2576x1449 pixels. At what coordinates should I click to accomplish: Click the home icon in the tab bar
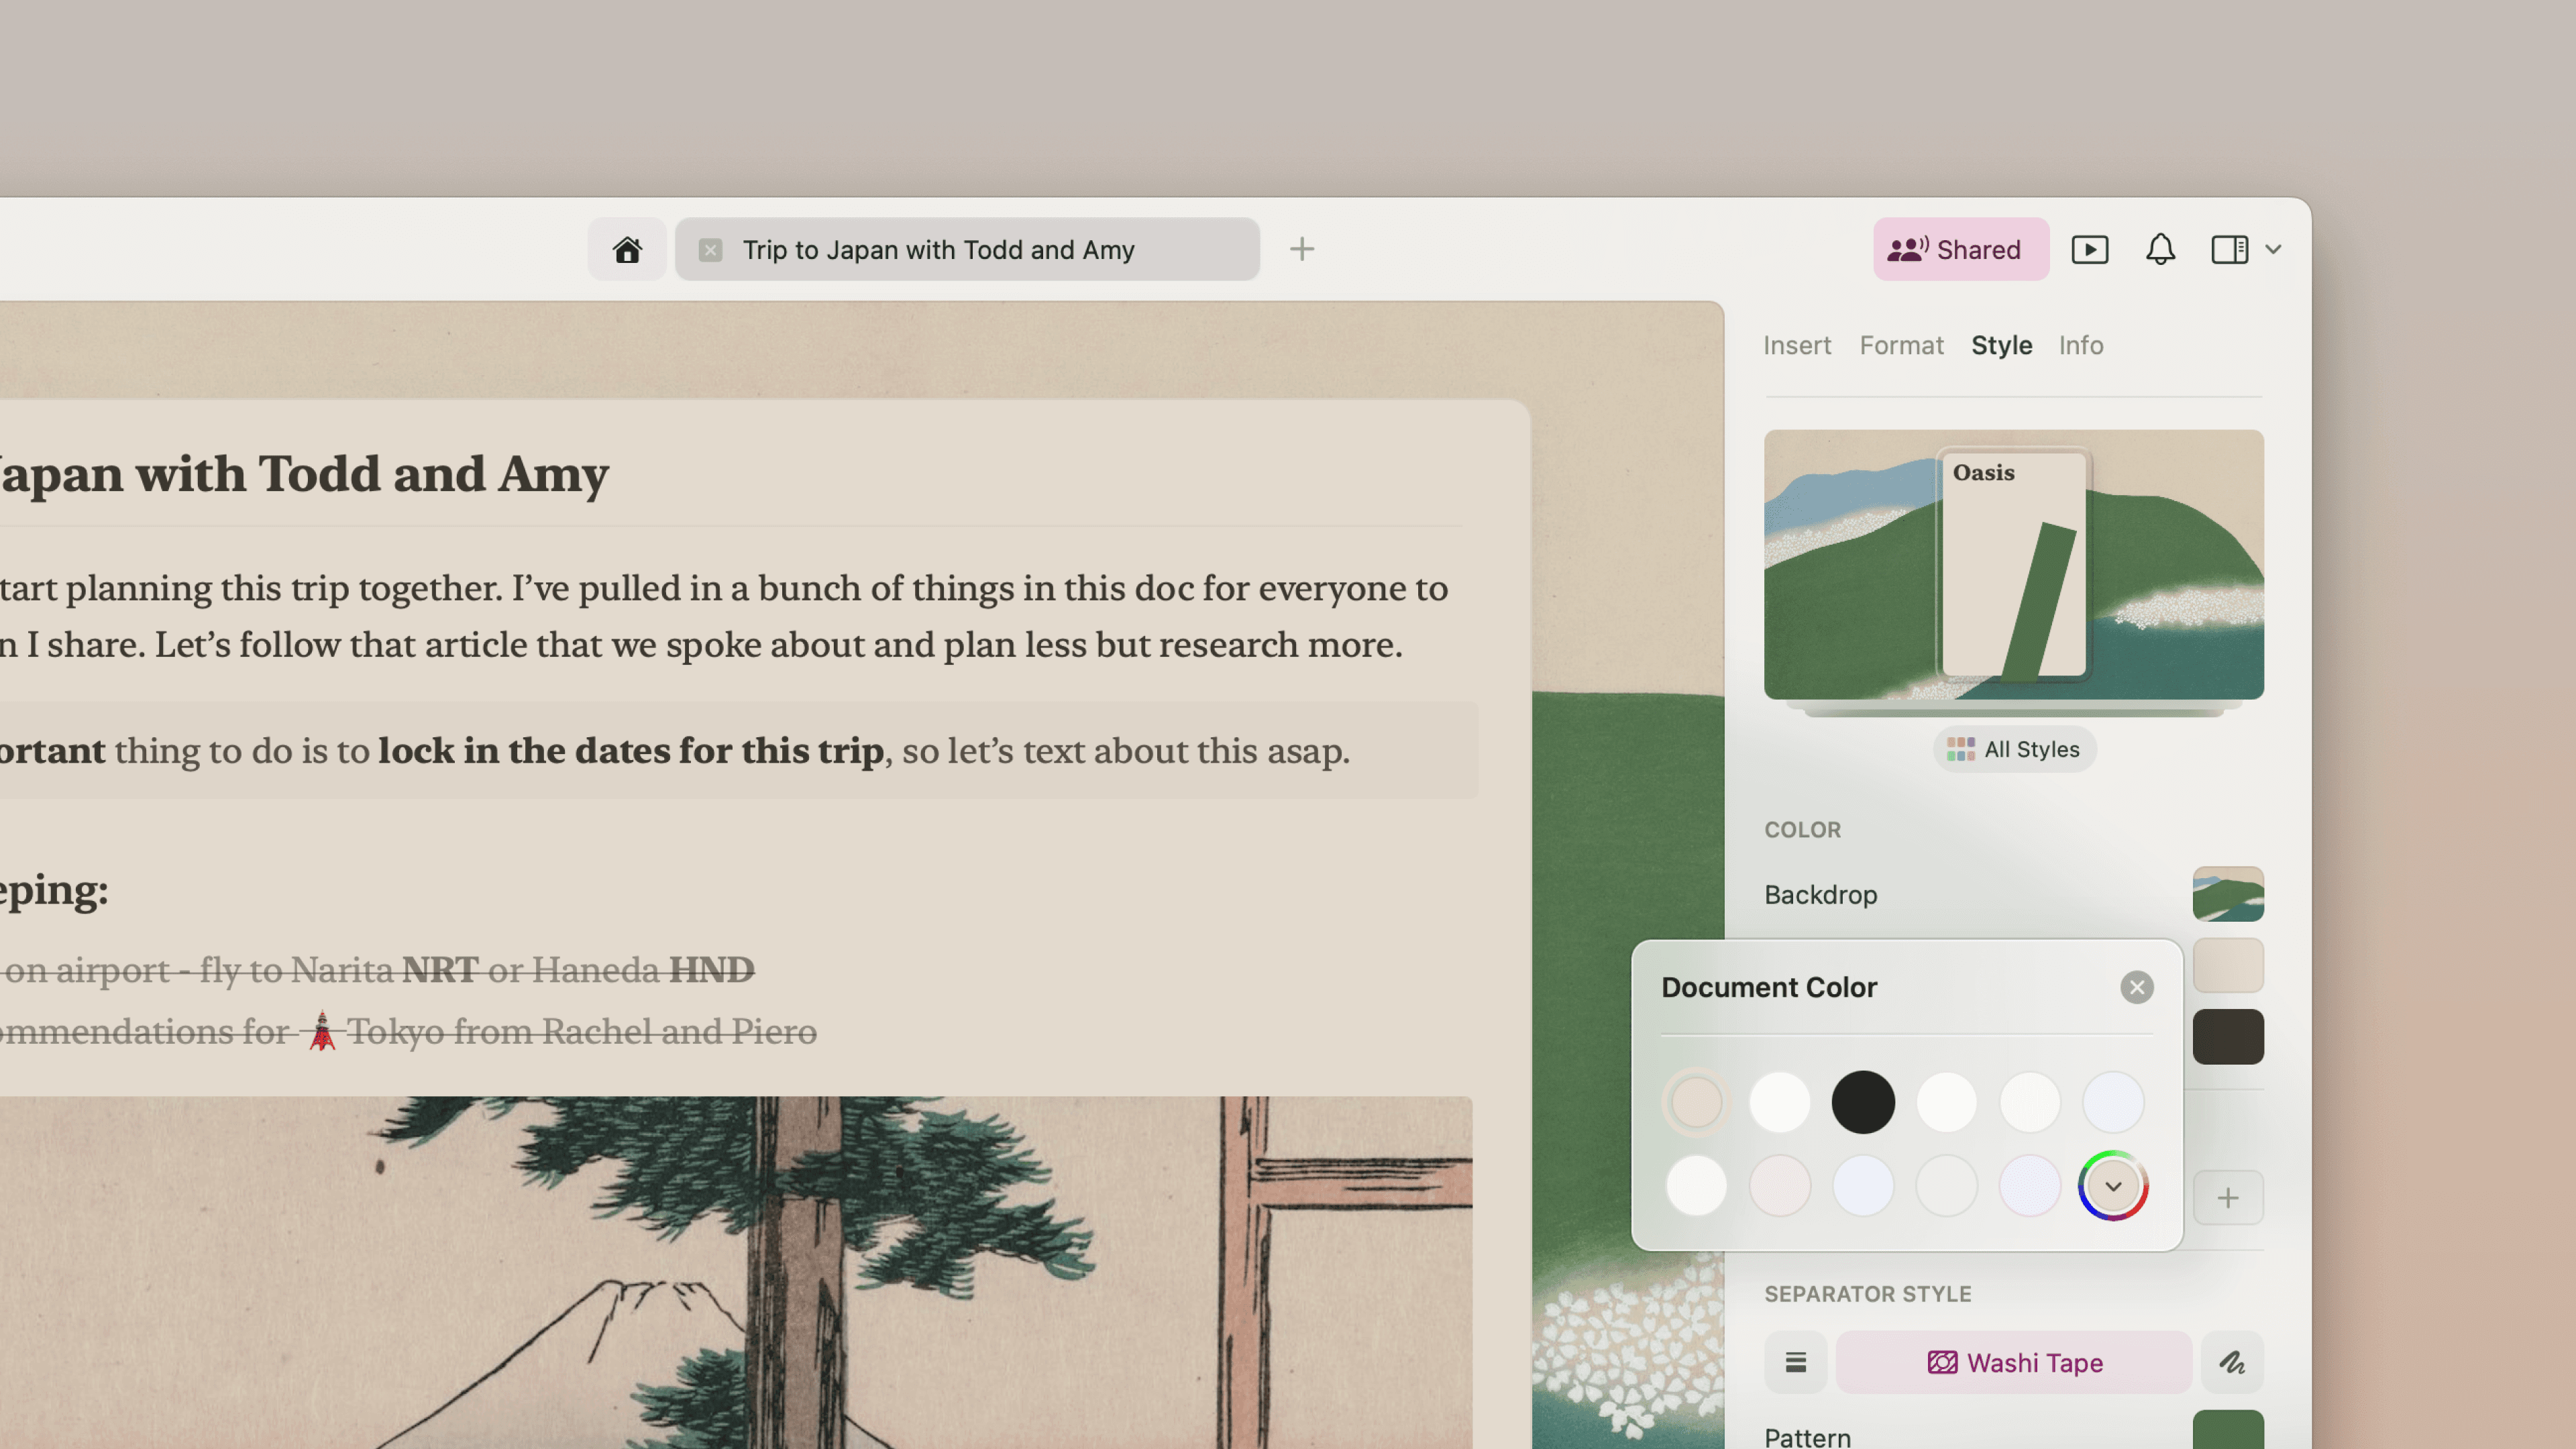coord(627,249)
